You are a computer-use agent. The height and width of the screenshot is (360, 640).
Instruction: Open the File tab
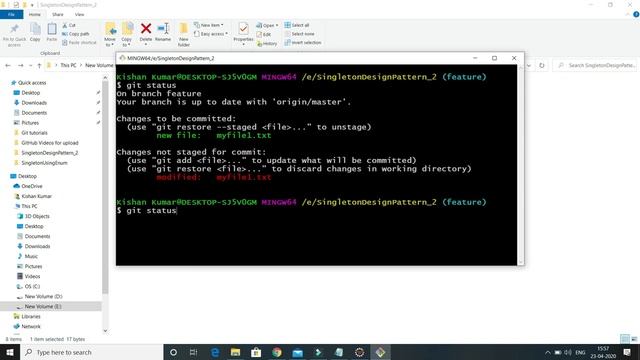pos(11,14)
